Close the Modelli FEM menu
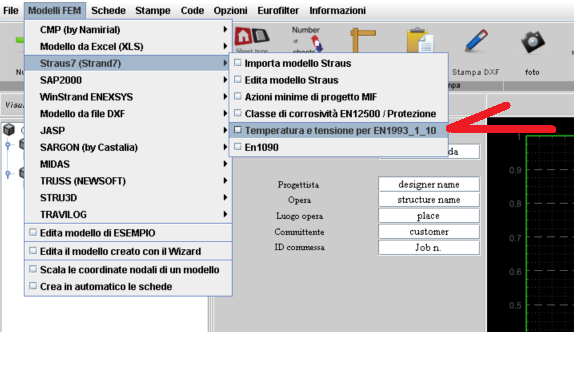 pyautogui.click(x=55, y=11)
